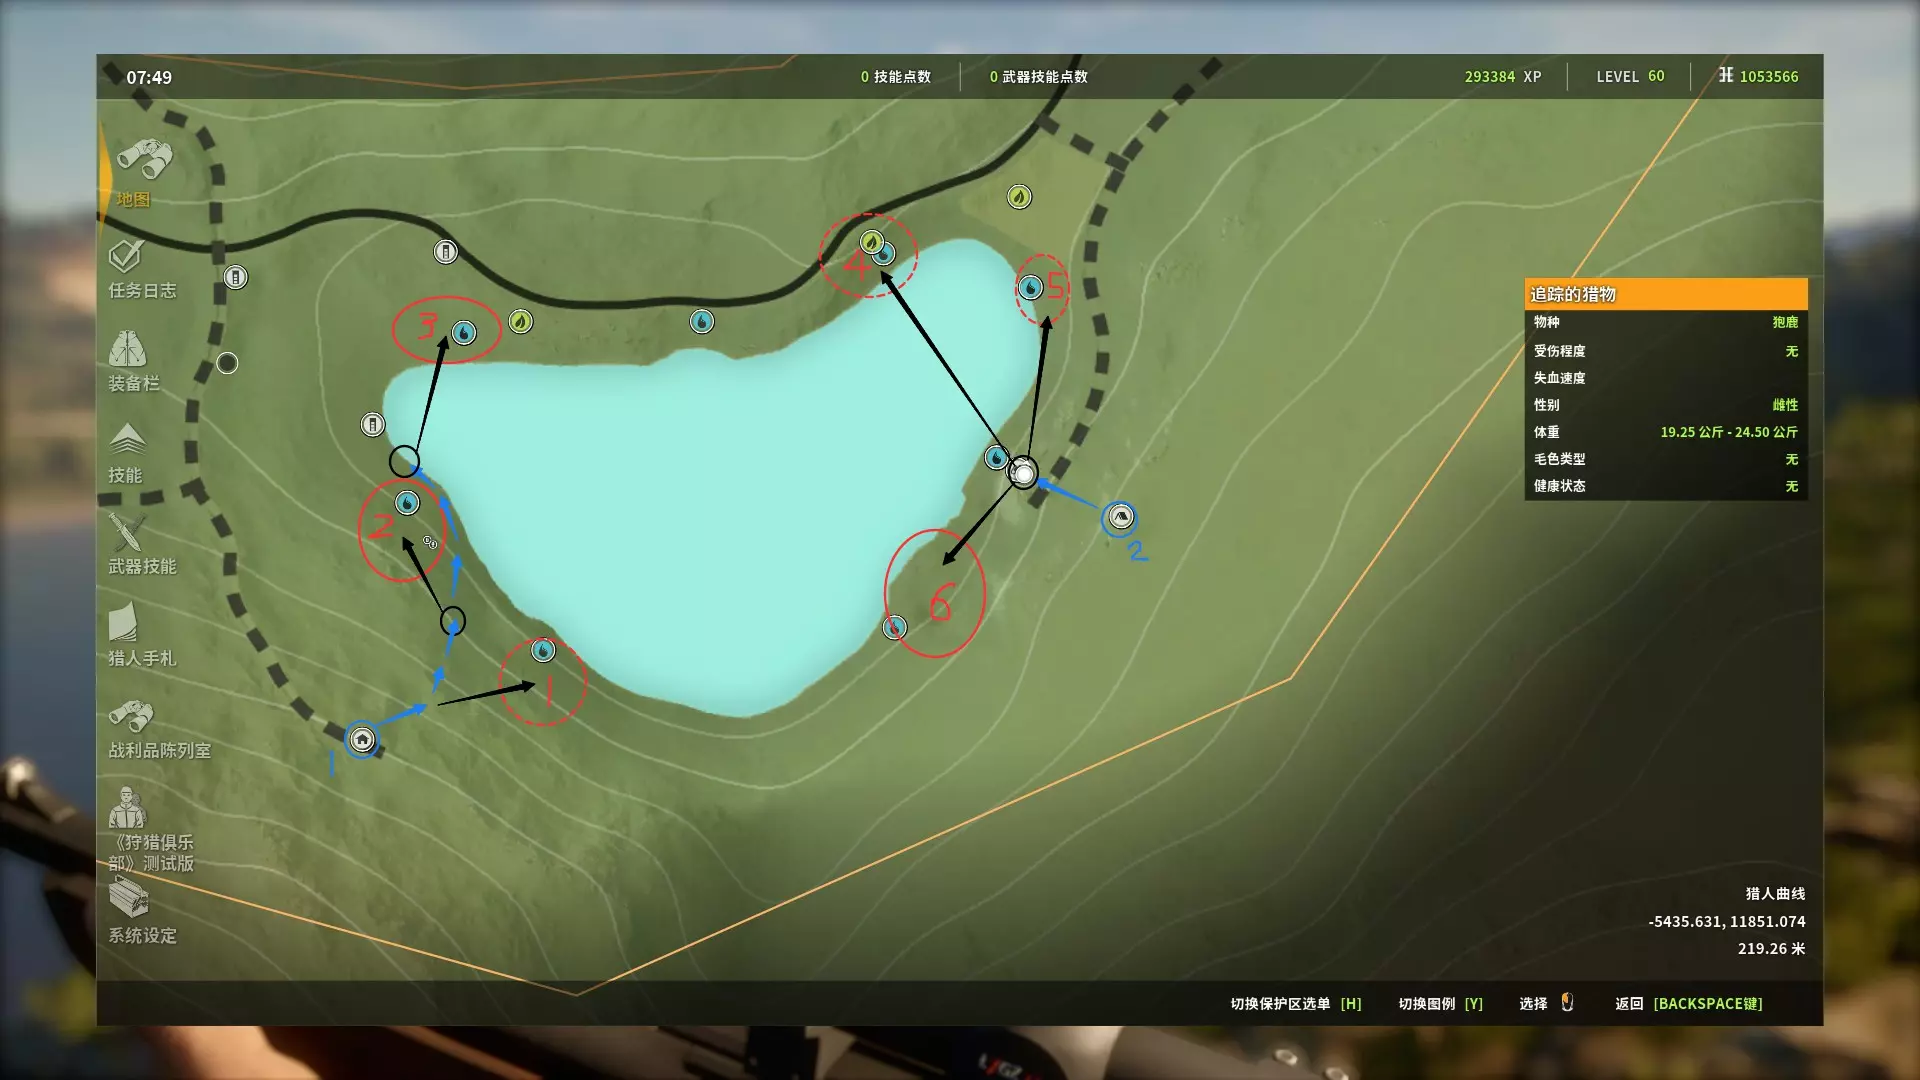This screenshot has height=1080, width=1920.
Task: Open 武器技能 weapon skills knife icon
Action: click(128, 533)
